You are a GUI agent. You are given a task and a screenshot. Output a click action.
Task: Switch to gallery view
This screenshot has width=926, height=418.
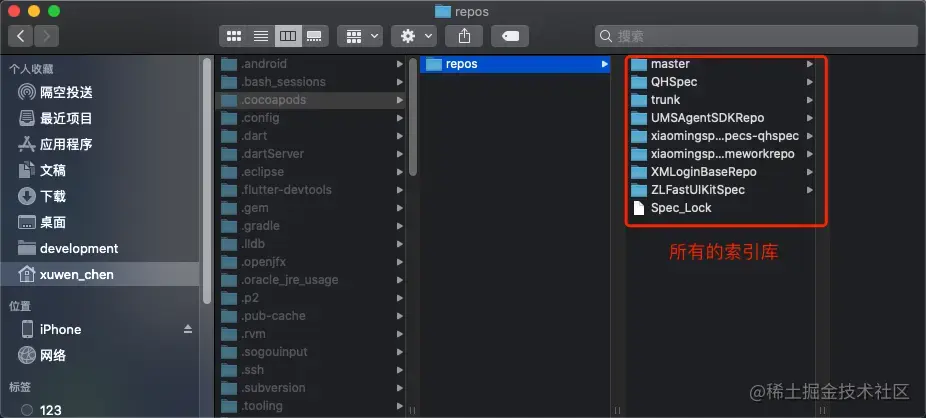(x=315, y=36)
